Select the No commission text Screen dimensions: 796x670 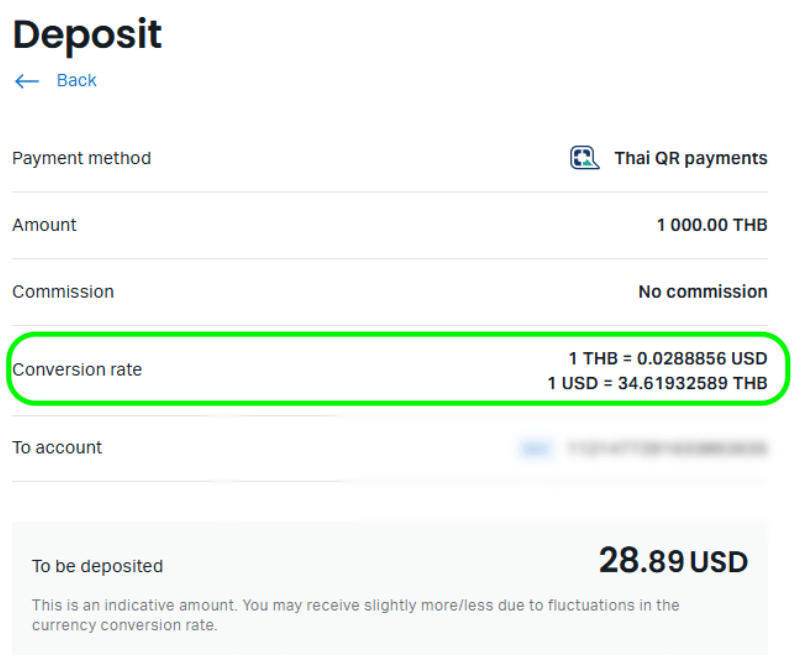pos(703,292)
